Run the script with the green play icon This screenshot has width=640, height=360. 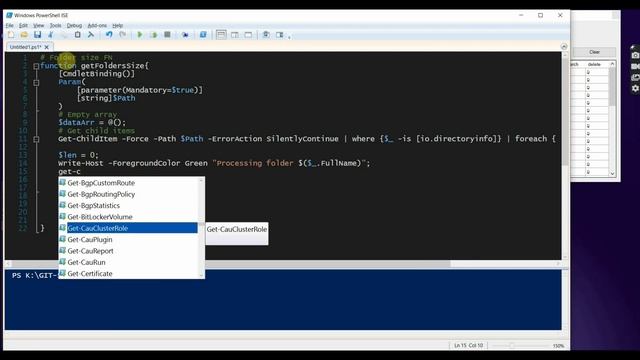(x=140, y=35)
